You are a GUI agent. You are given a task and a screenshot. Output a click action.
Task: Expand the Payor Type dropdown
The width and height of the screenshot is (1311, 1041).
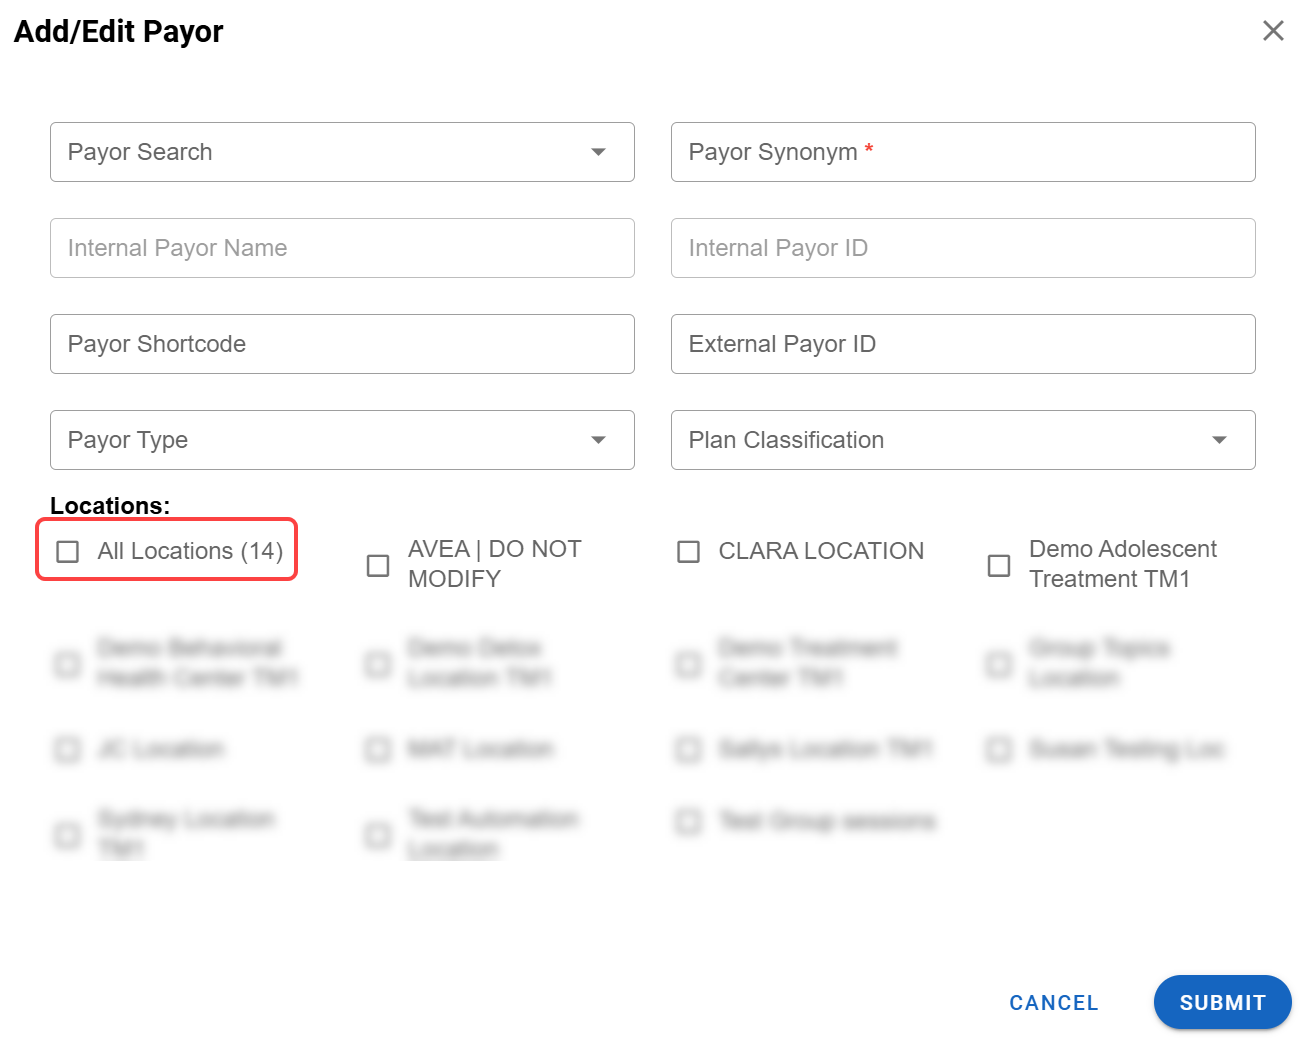(x=598, y=440)
